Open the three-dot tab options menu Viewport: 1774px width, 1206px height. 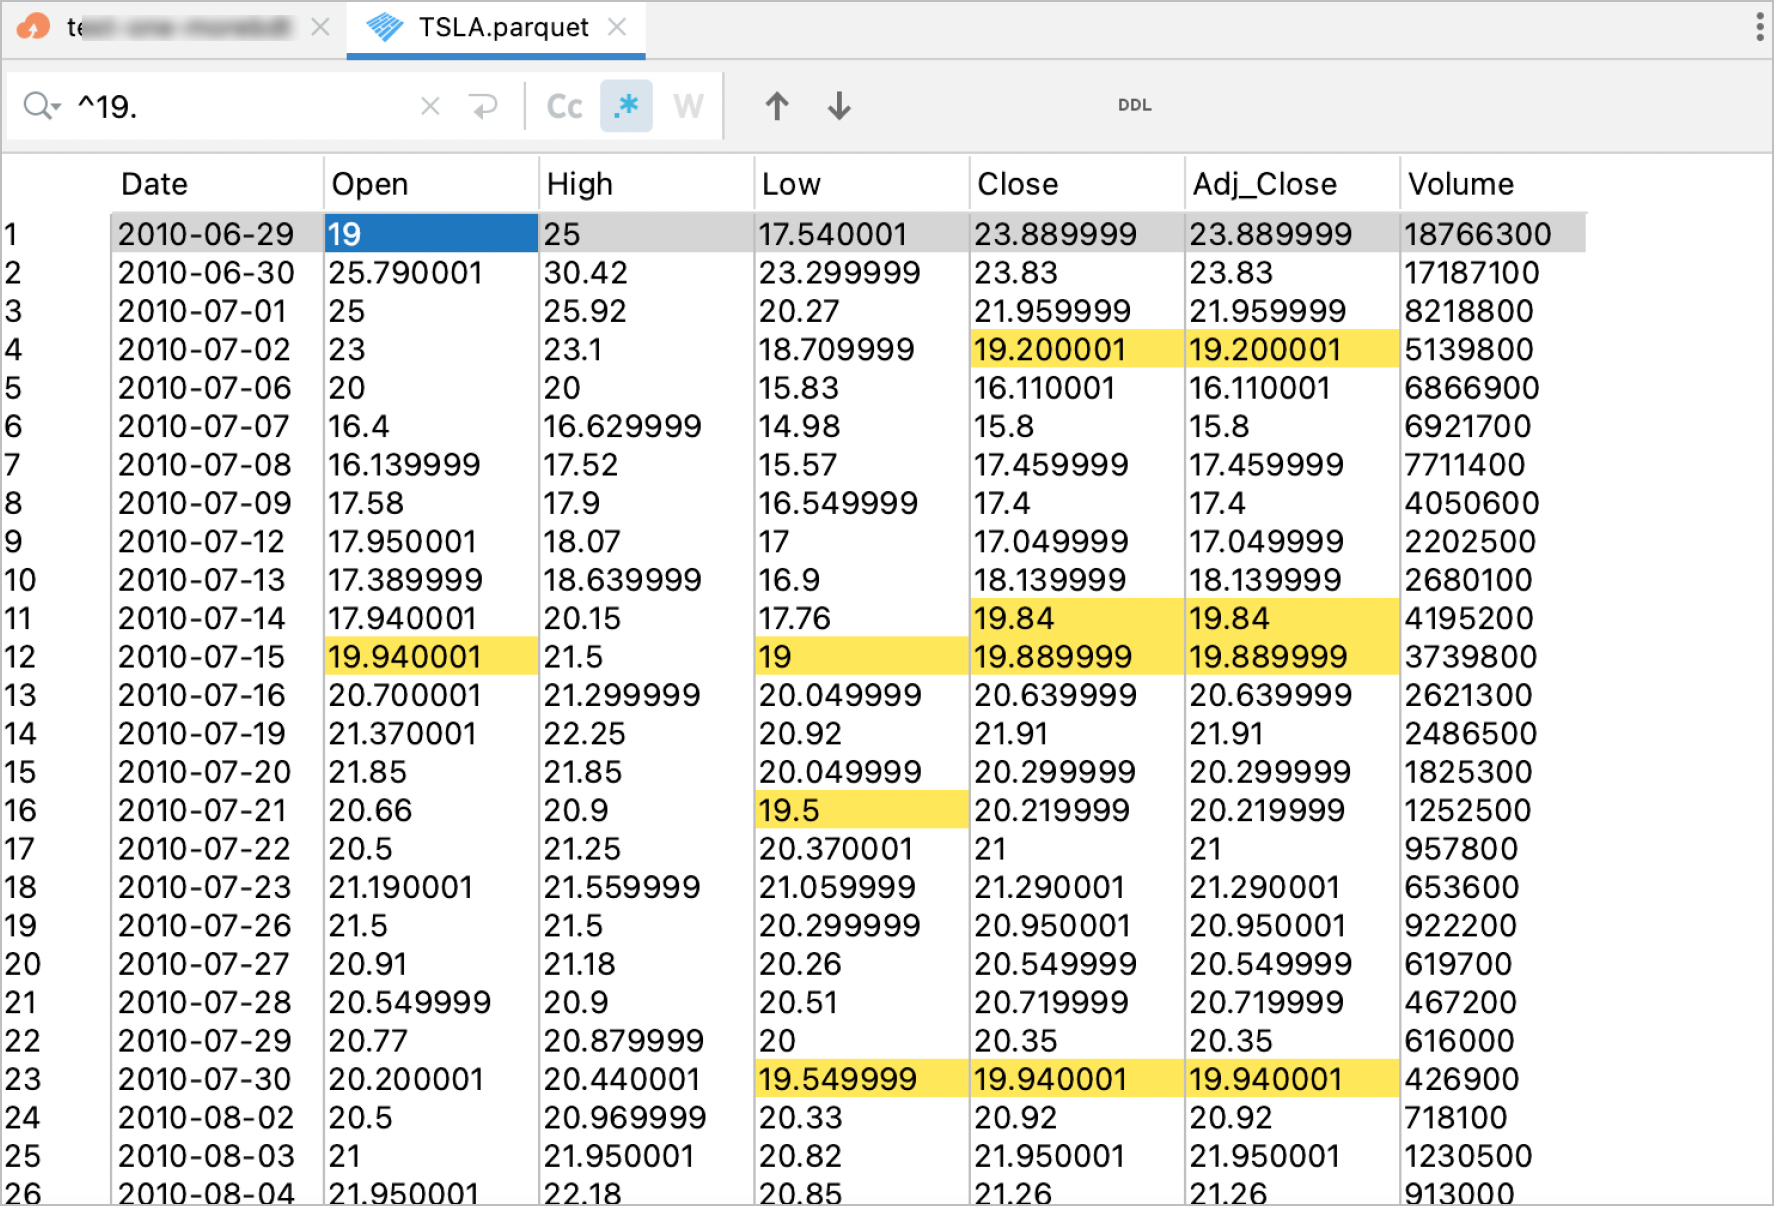pos(1759,27)
